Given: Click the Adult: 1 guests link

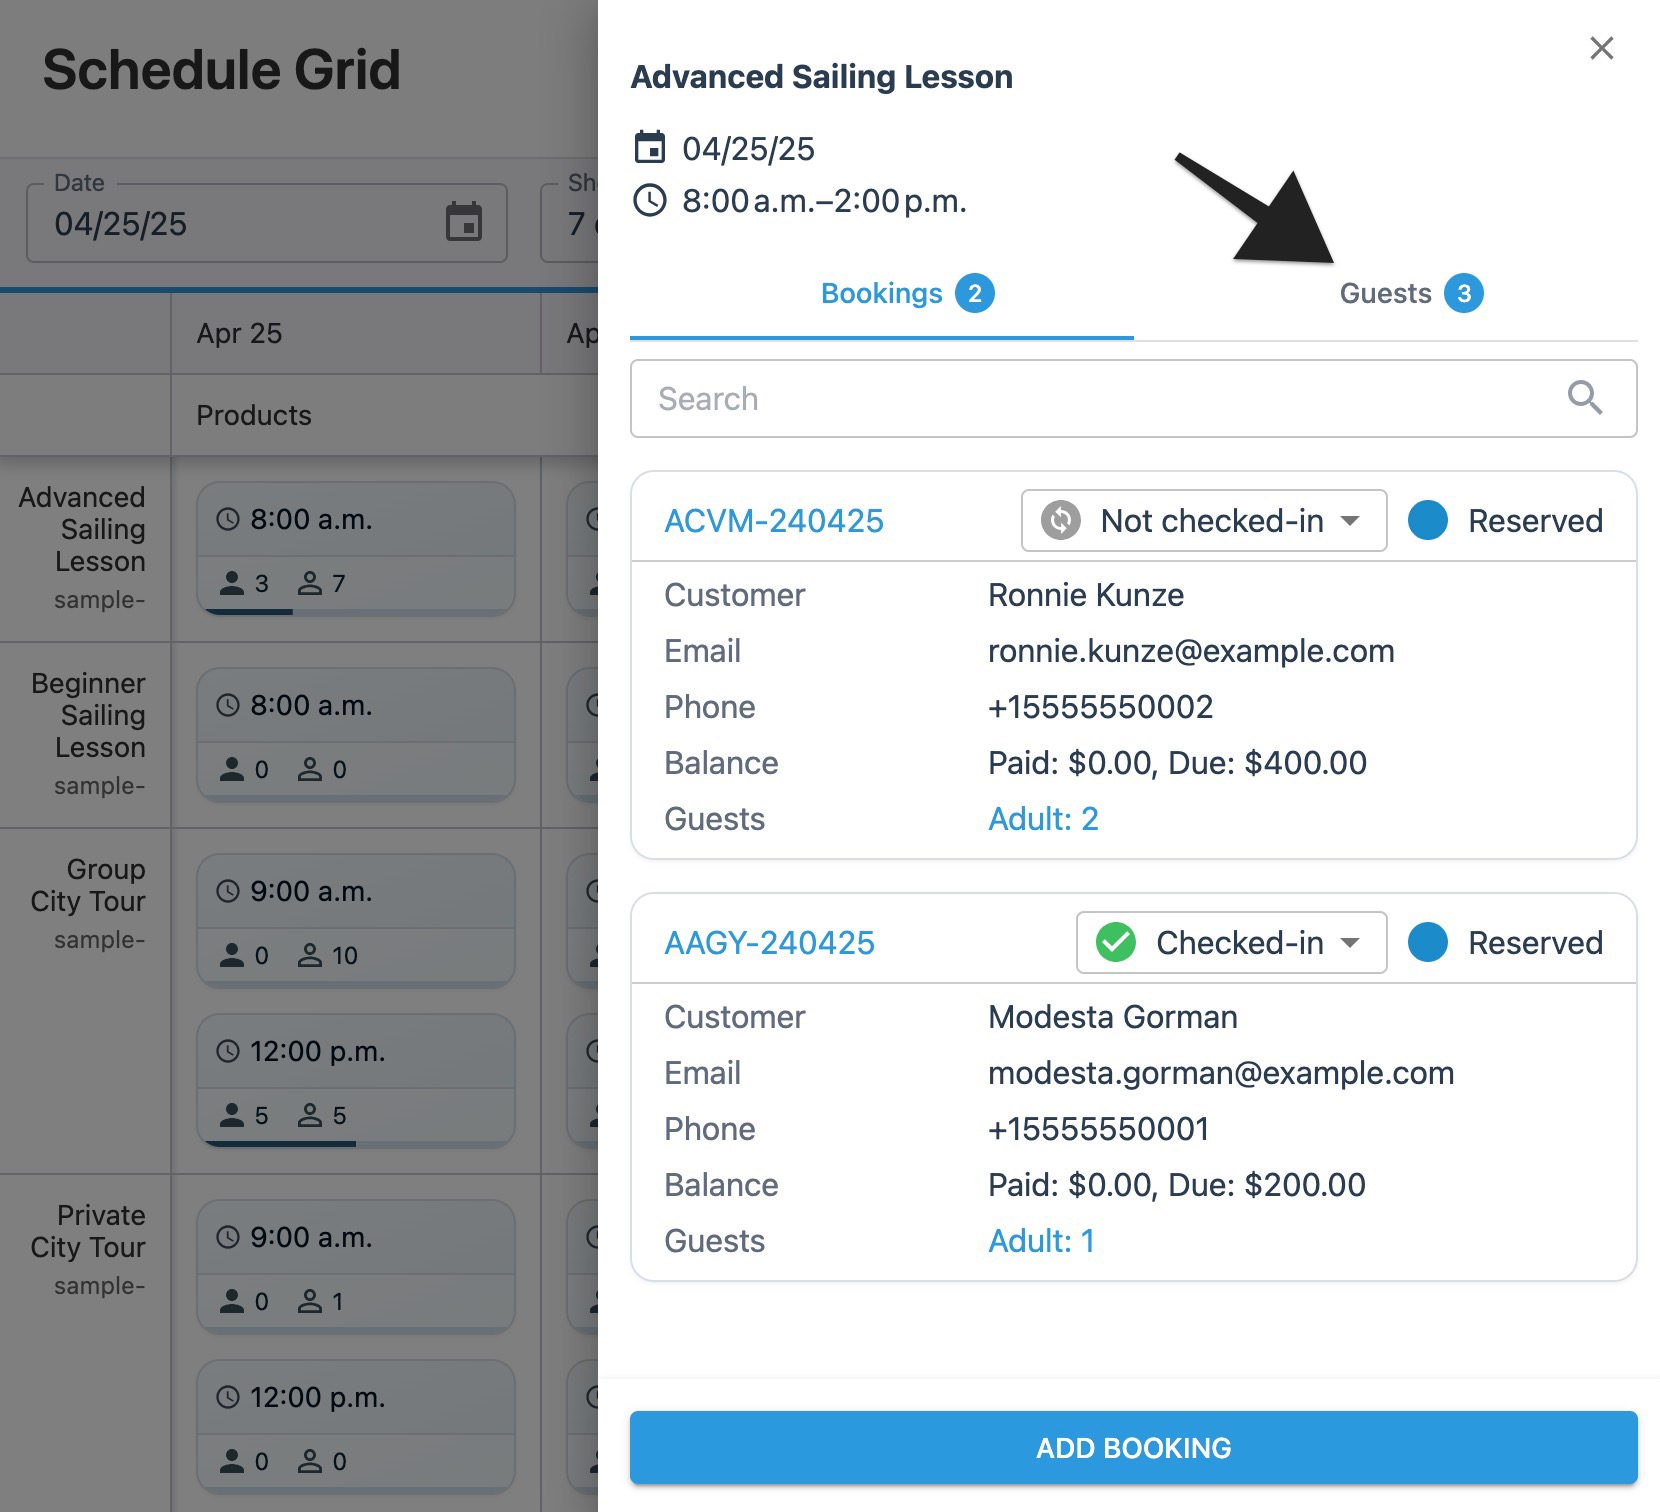Looking at the screenshot, I should [x=1041, y=1240].
